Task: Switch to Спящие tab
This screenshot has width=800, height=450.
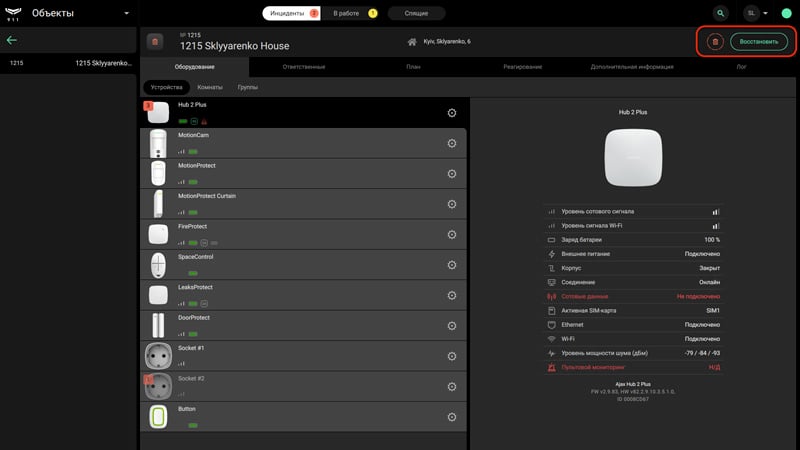Action: pyautogui.click(x=416, y=13)
